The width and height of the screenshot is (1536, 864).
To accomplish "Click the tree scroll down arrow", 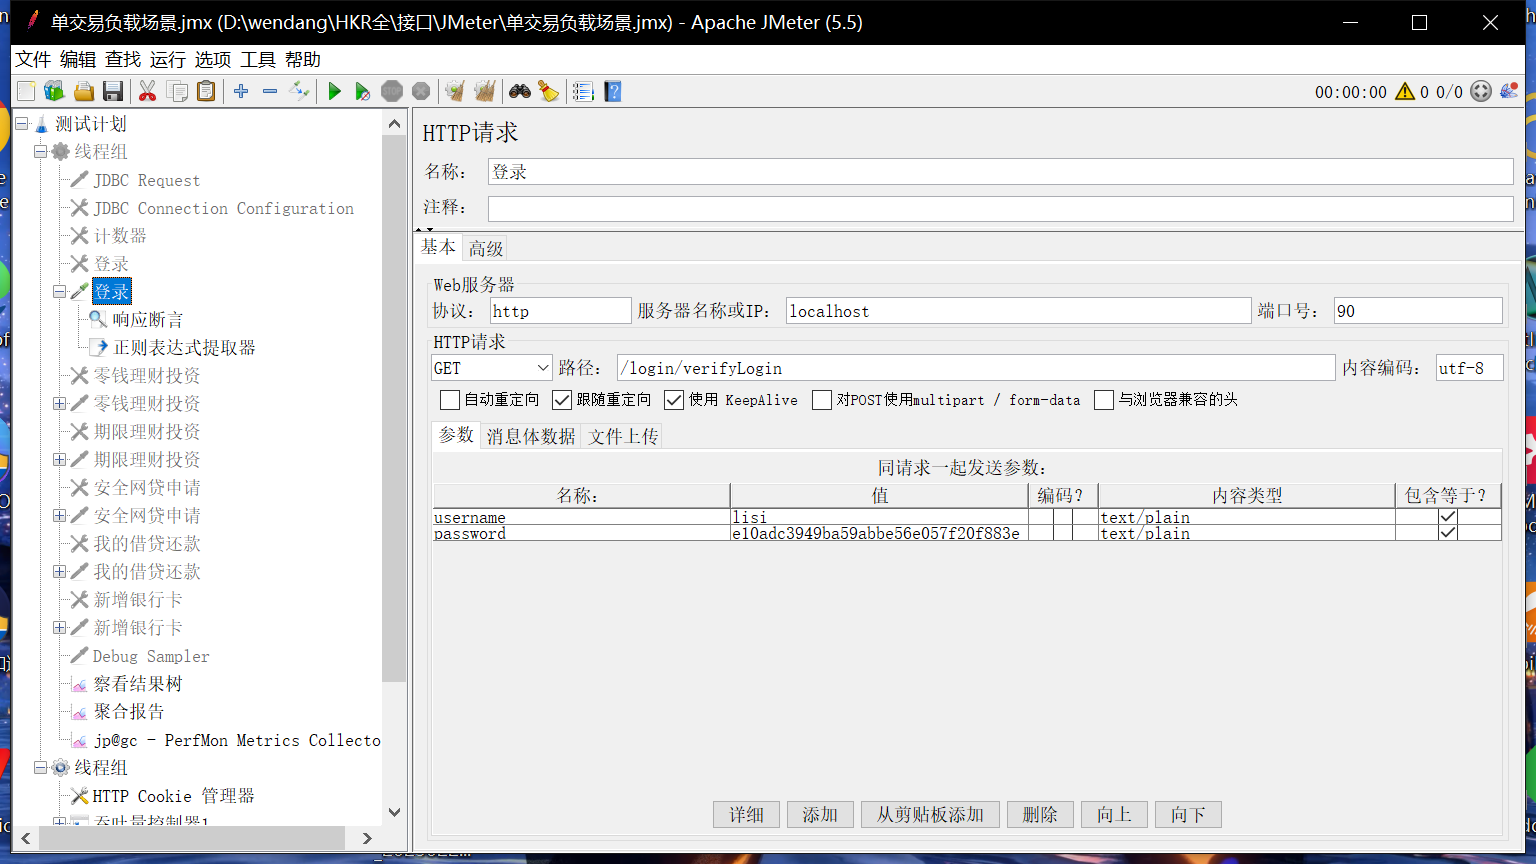I will pos(394,812).
